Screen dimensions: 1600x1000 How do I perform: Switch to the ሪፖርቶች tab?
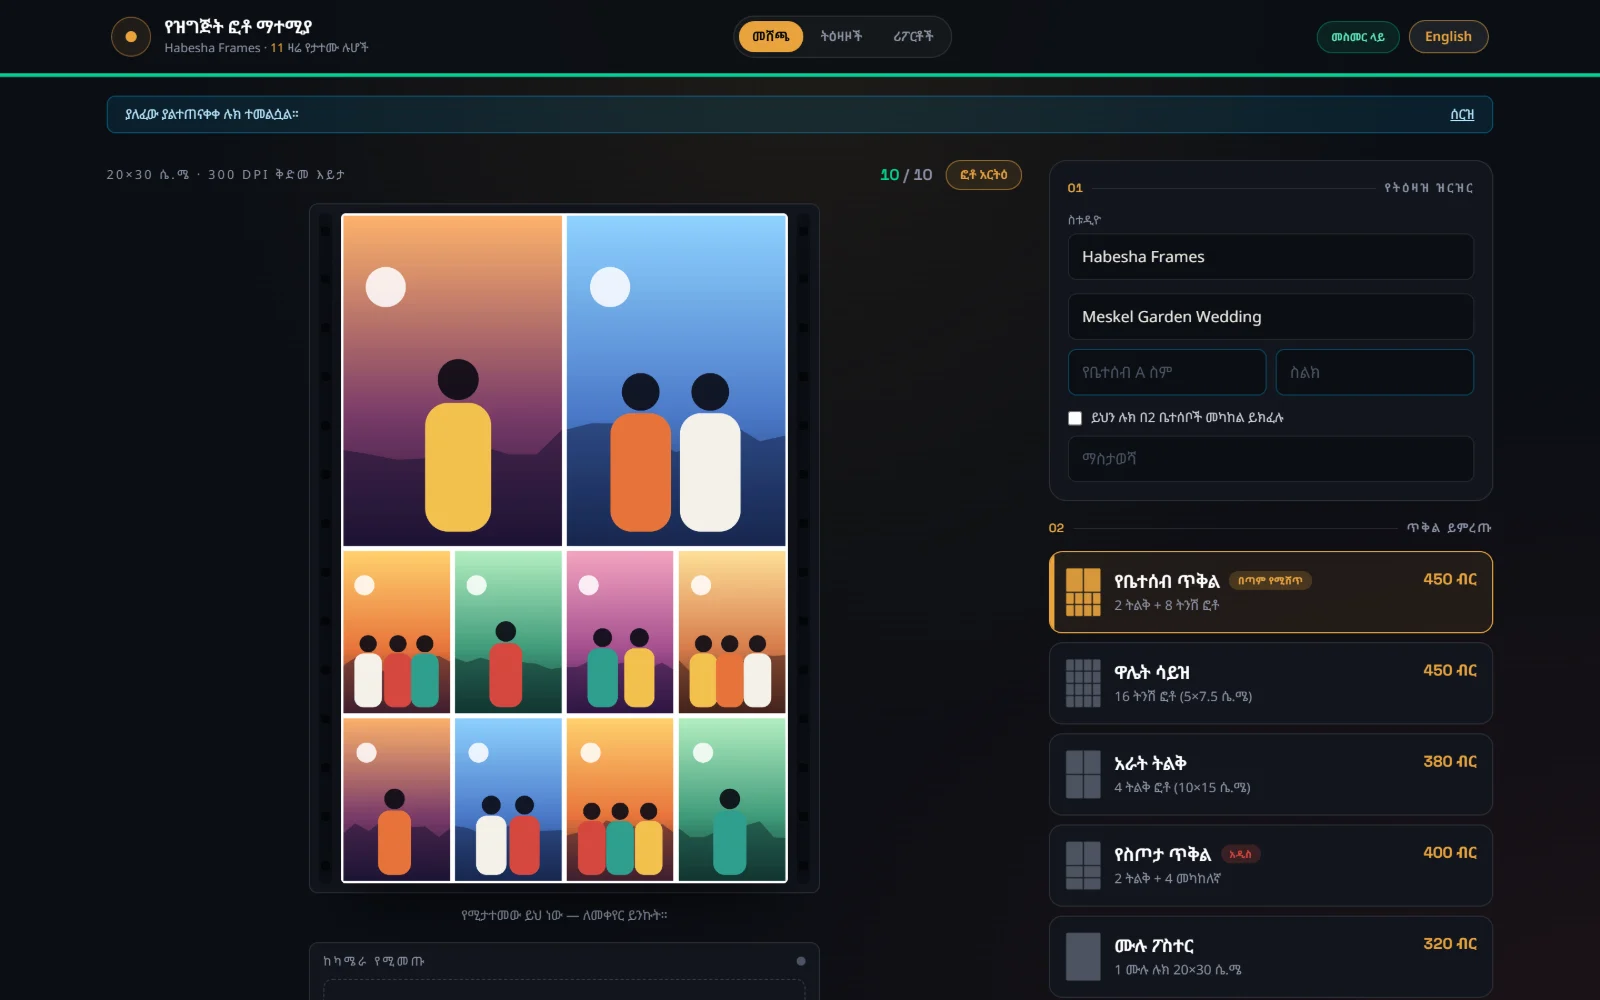coord(913,37)
